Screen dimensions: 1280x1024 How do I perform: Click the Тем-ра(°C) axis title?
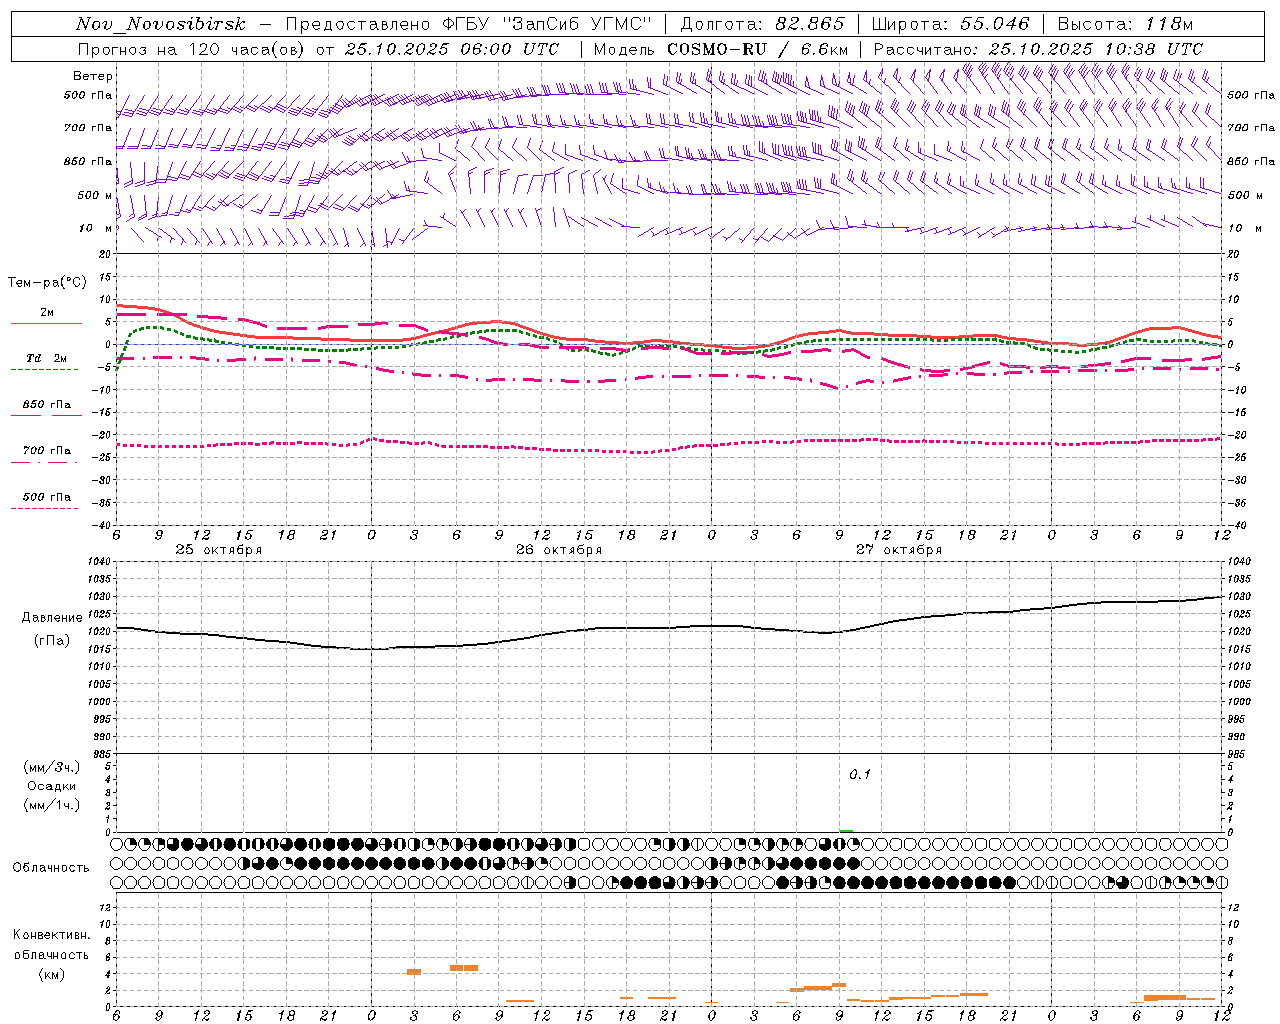point(47,283)
